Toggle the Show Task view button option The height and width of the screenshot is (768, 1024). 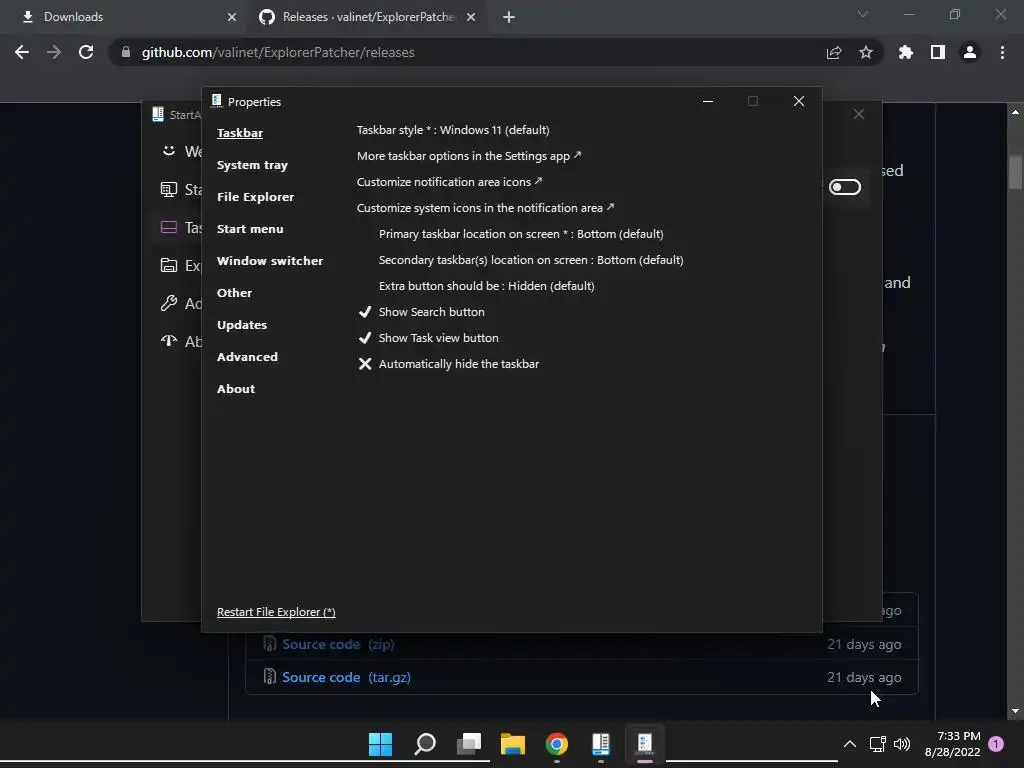coord(428,338)
